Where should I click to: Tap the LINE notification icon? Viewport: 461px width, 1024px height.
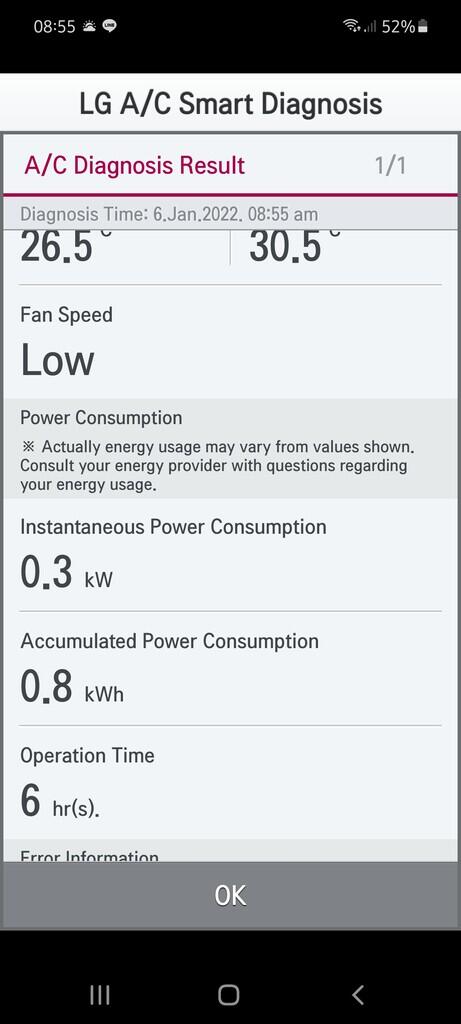(110, 26)
